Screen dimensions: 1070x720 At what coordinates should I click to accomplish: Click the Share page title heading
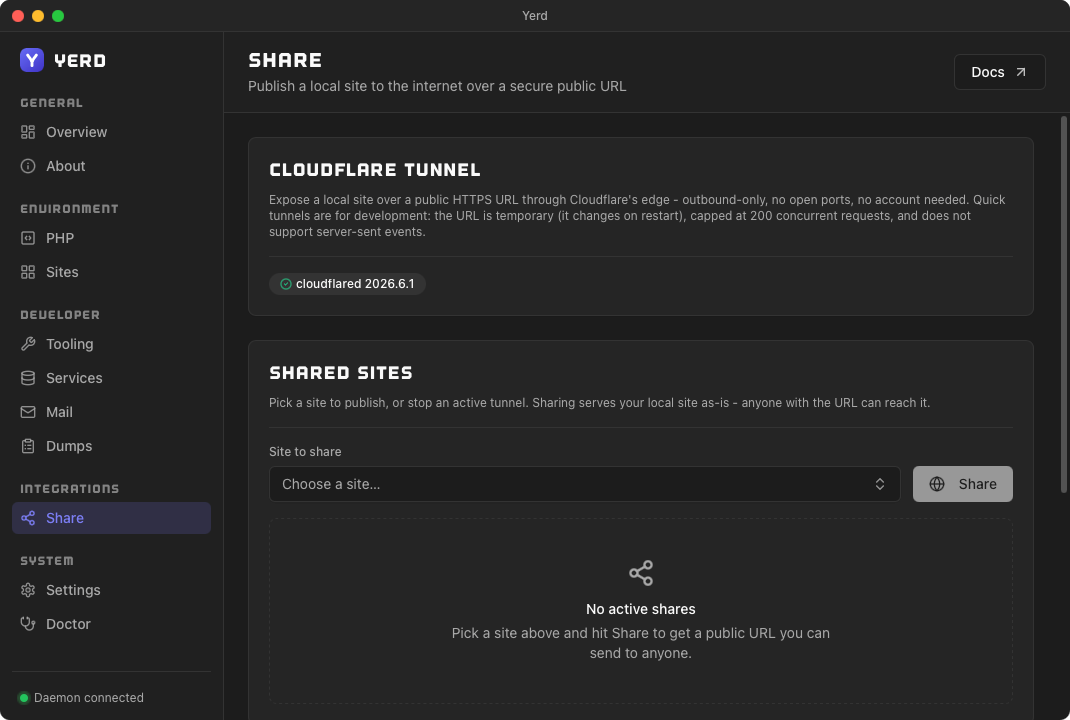[x=285, y=60]
